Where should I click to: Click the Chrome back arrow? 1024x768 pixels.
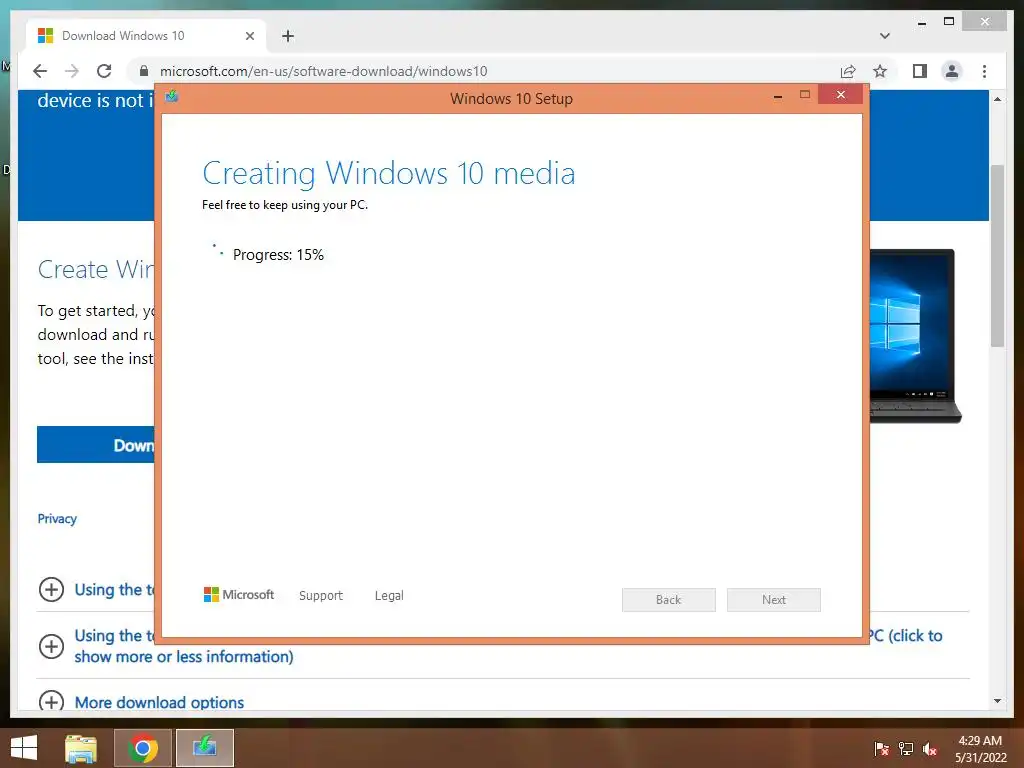(40, 71)
